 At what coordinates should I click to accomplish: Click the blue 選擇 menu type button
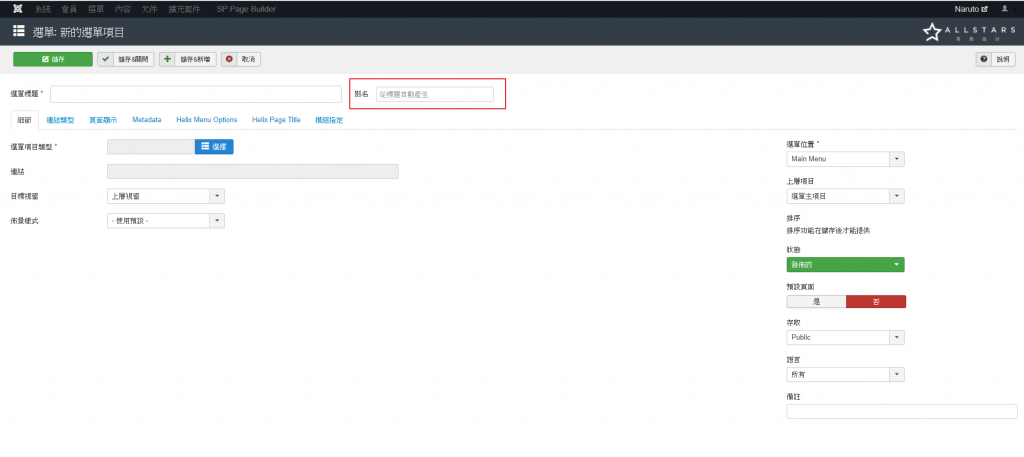(214, 147)
